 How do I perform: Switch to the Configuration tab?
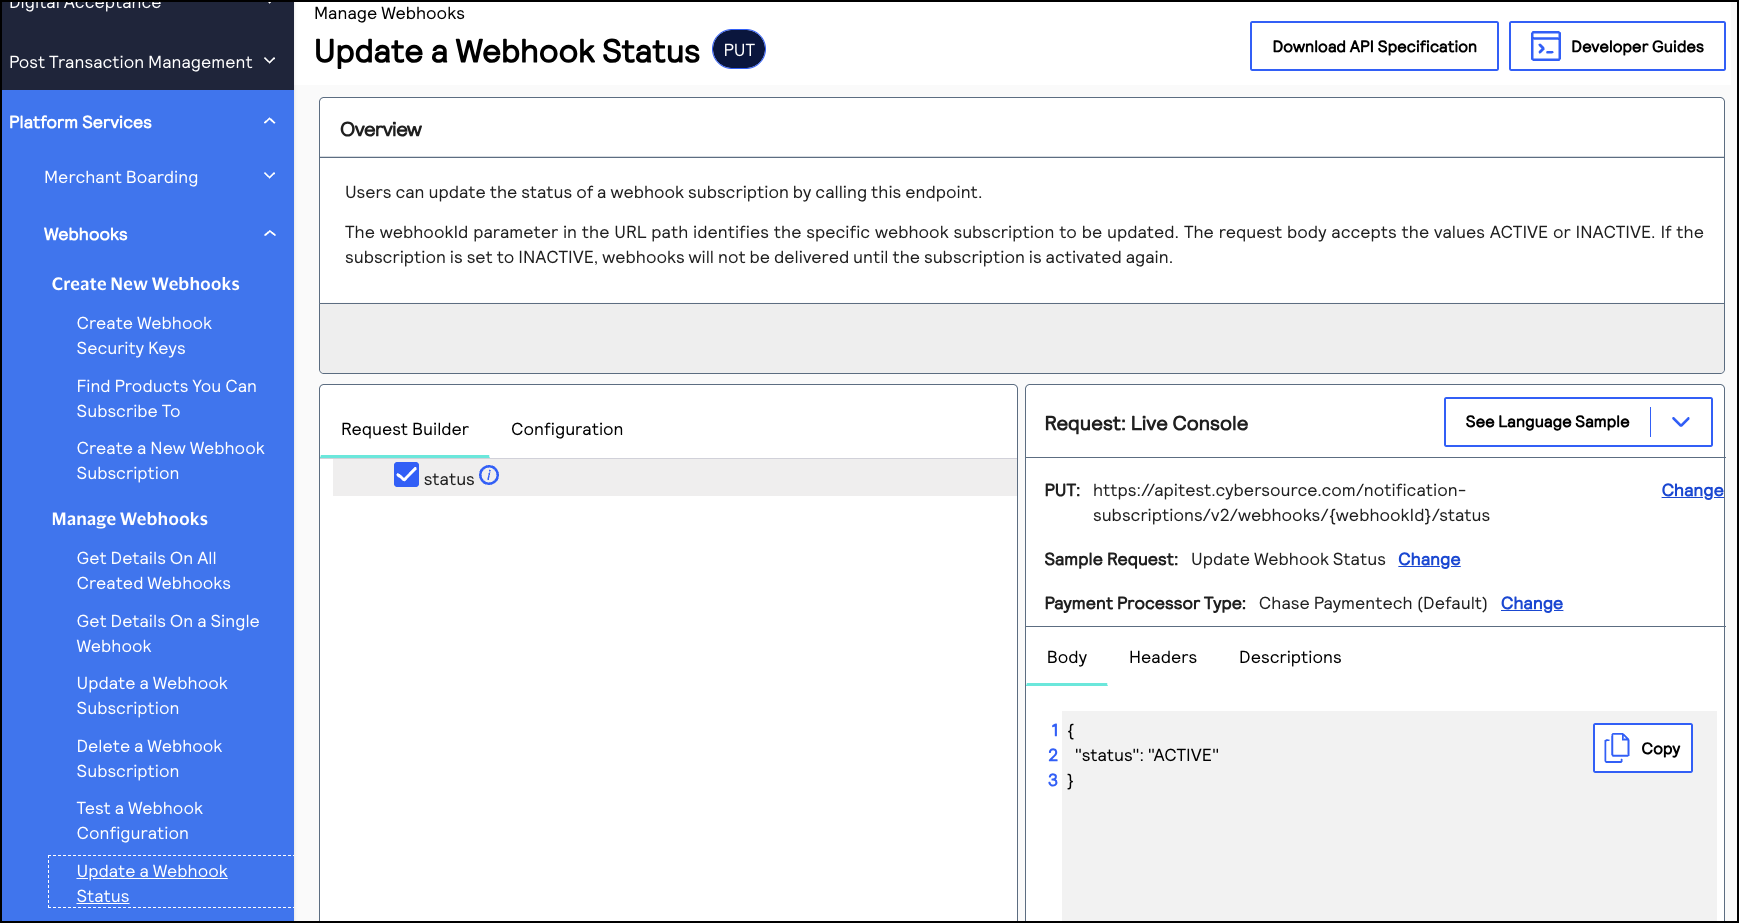point(566,428)
